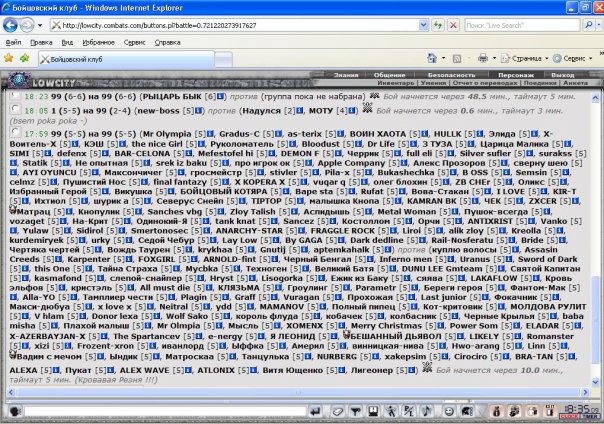Click the red Stop button beside address bar

(453, 25)
